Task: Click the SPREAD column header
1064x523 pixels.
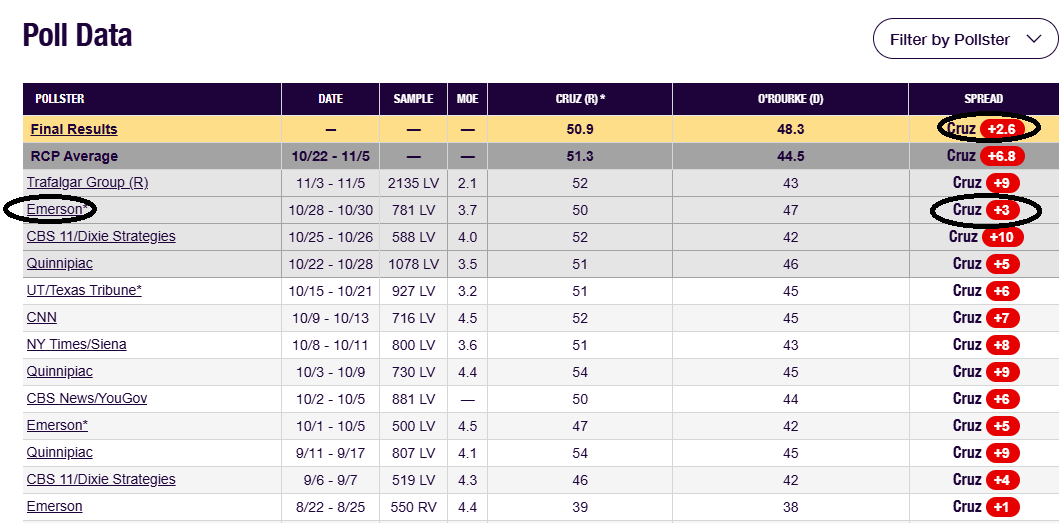Action: [983, 99]
